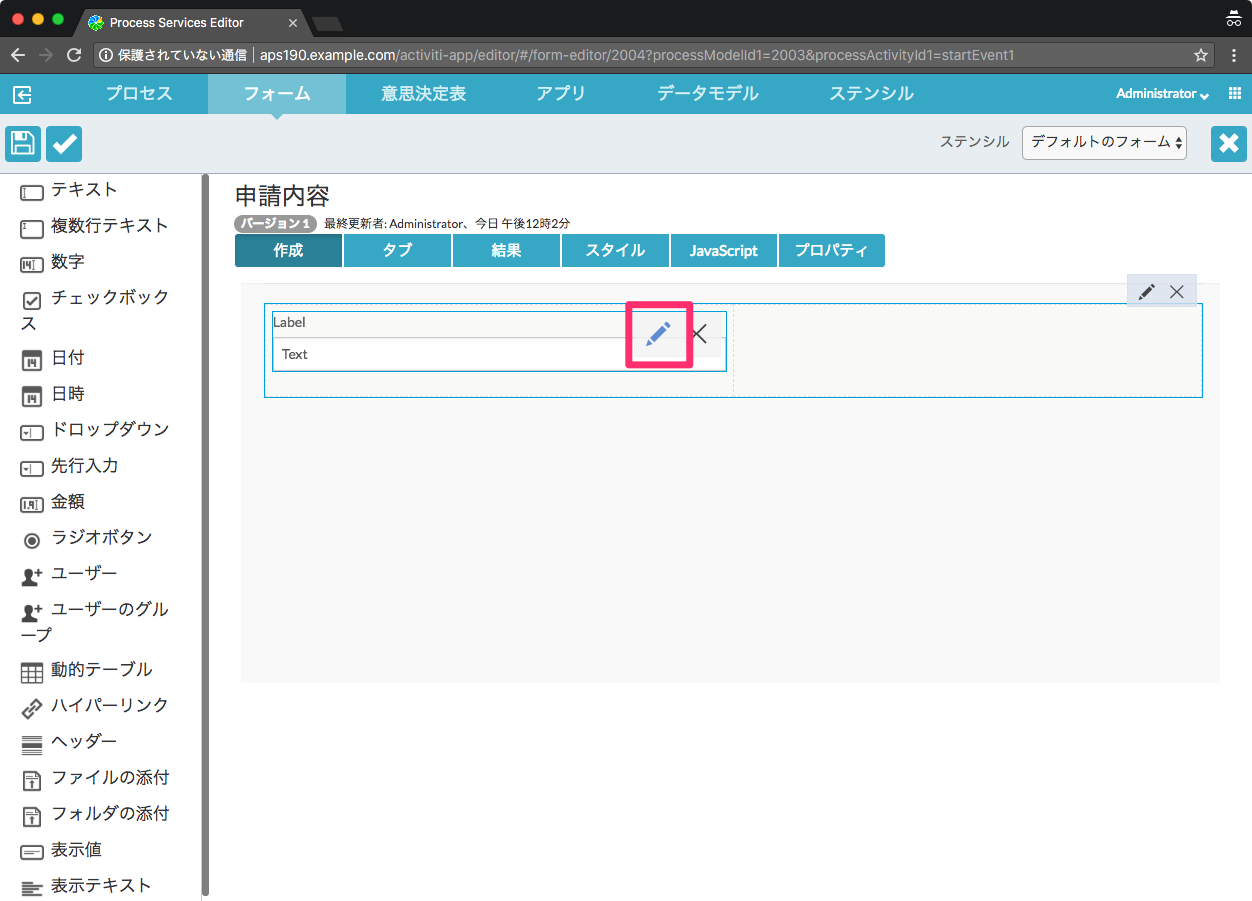Select the 複数行テキスト palette icon
Viewport: 1252px width, 901px height.
point(32,228)
